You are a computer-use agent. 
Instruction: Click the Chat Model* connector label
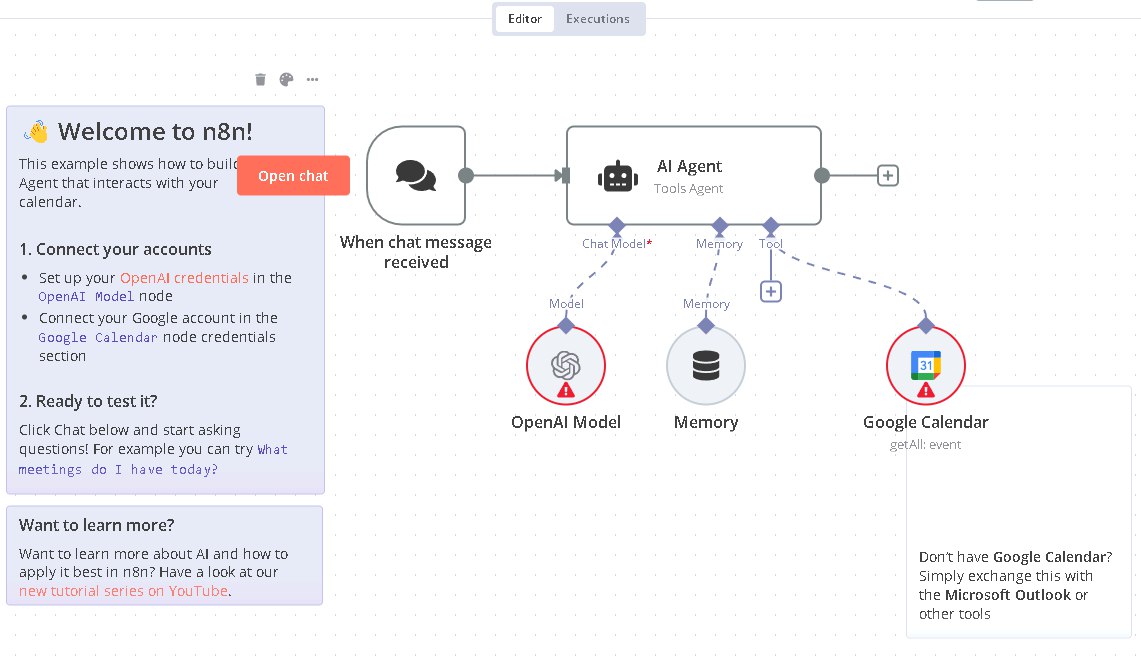[617, 244]
